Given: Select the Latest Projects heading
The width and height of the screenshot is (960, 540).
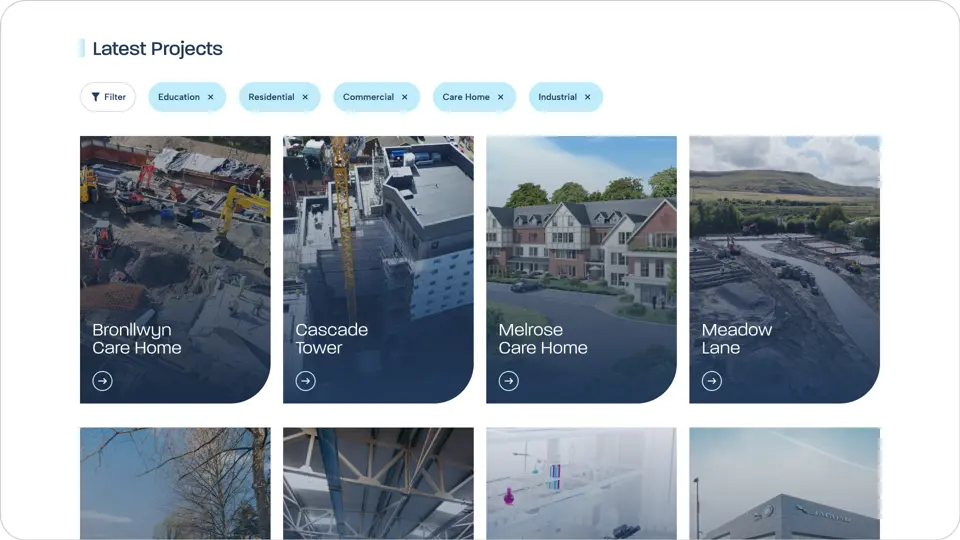Looking at the screenshot, I should (x=157, y=48).
